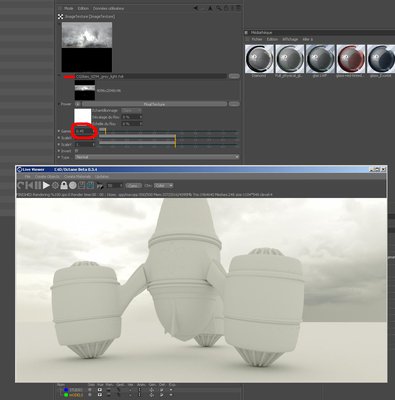Click the up arrow in Attribute manager
395x400 pixels.
tap(210, 8)
